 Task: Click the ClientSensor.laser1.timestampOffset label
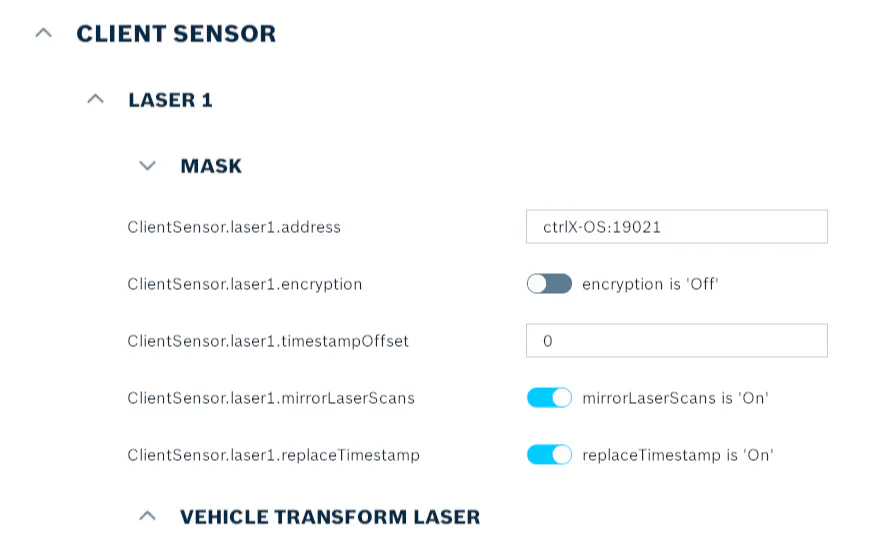(268, 341)
